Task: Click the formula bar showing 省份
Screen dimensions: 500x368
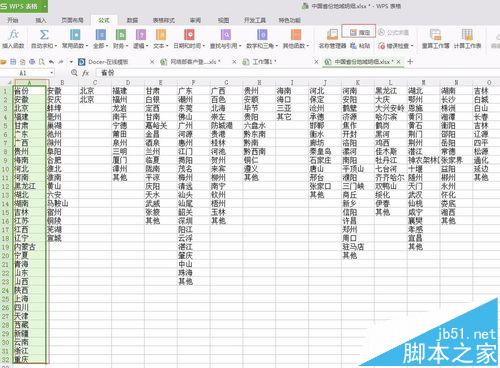Action: pyautogui.click(x=297, y=73)
